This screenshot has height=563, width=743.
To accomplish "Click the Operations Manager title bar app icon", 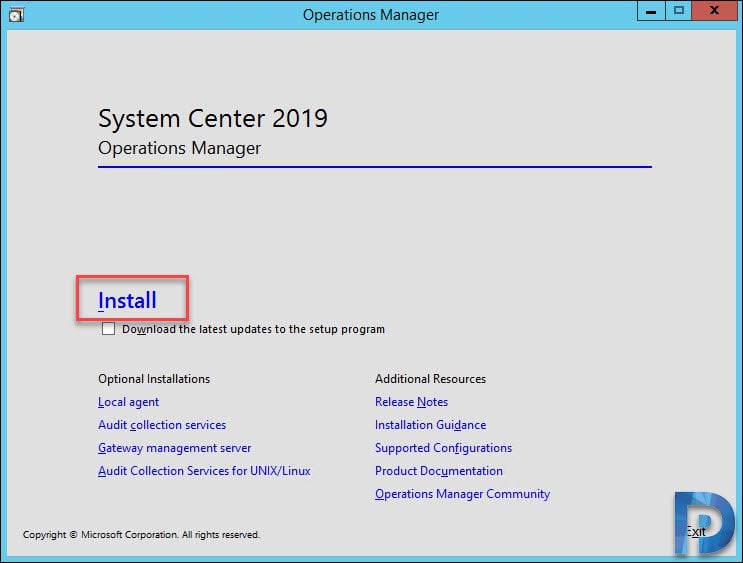I will coord(16,15).
